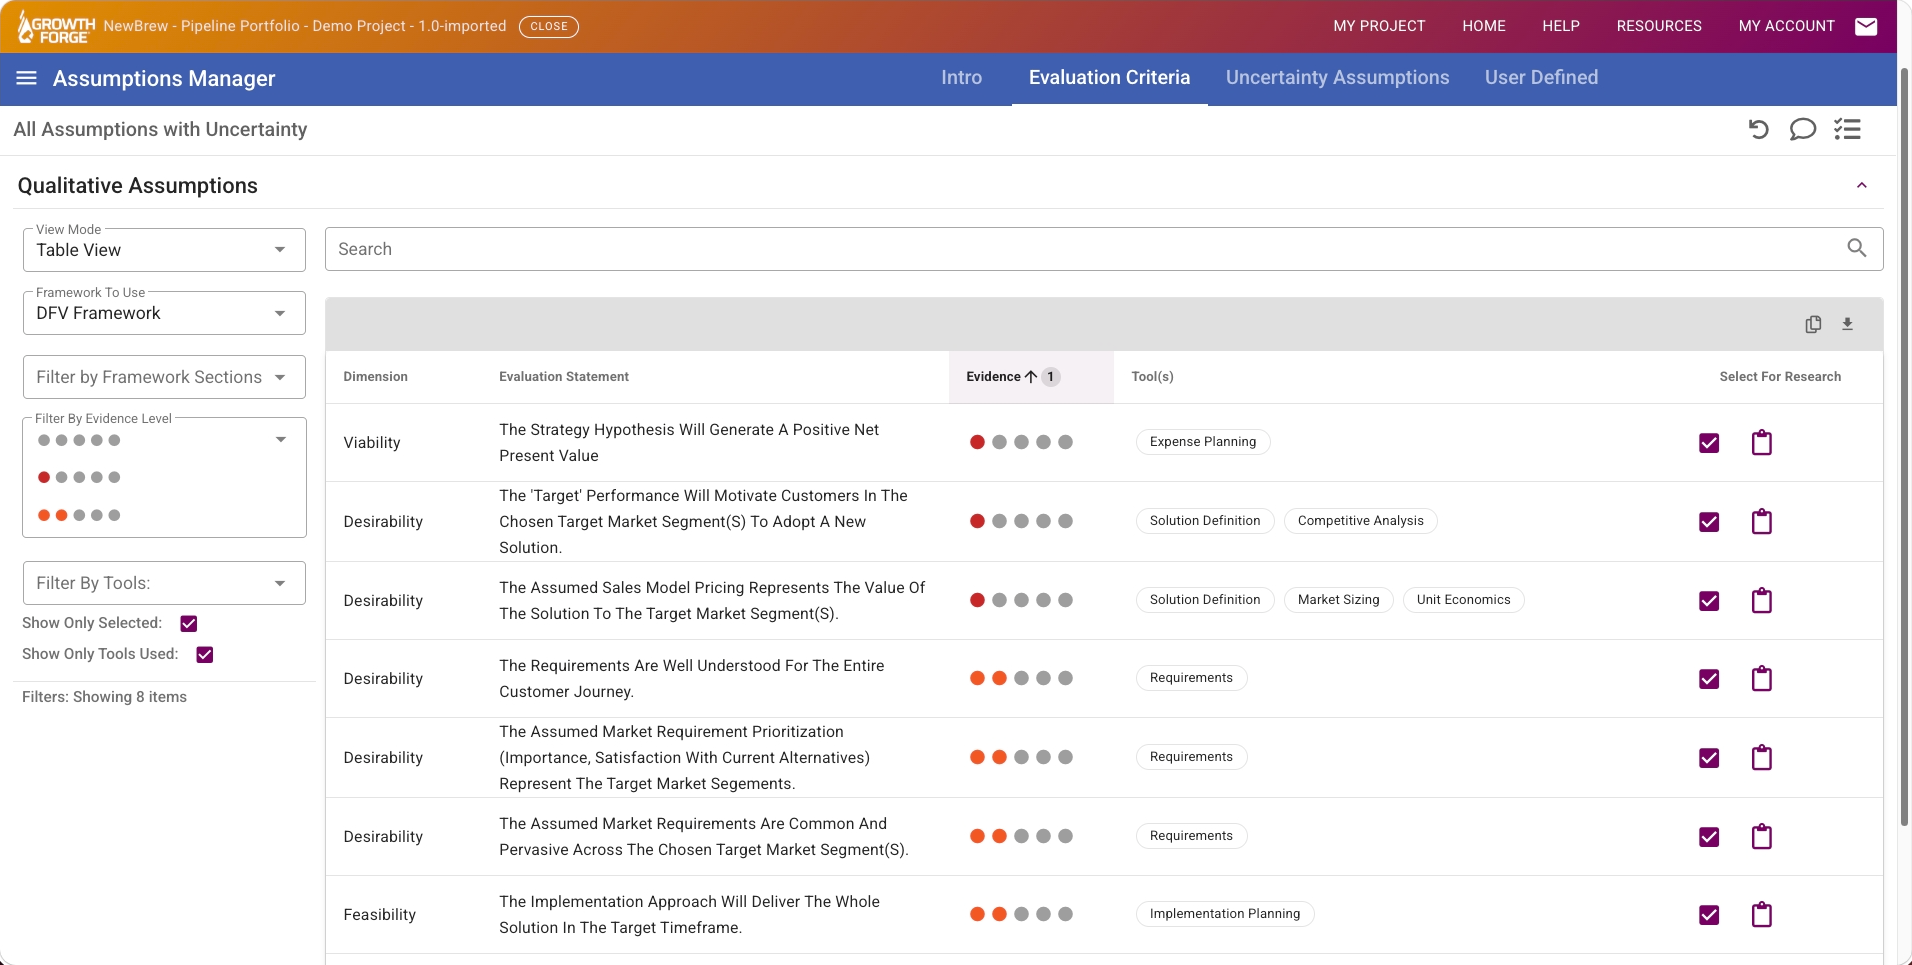Sort by Evaluation Statement column header

(x=564, y=377)
